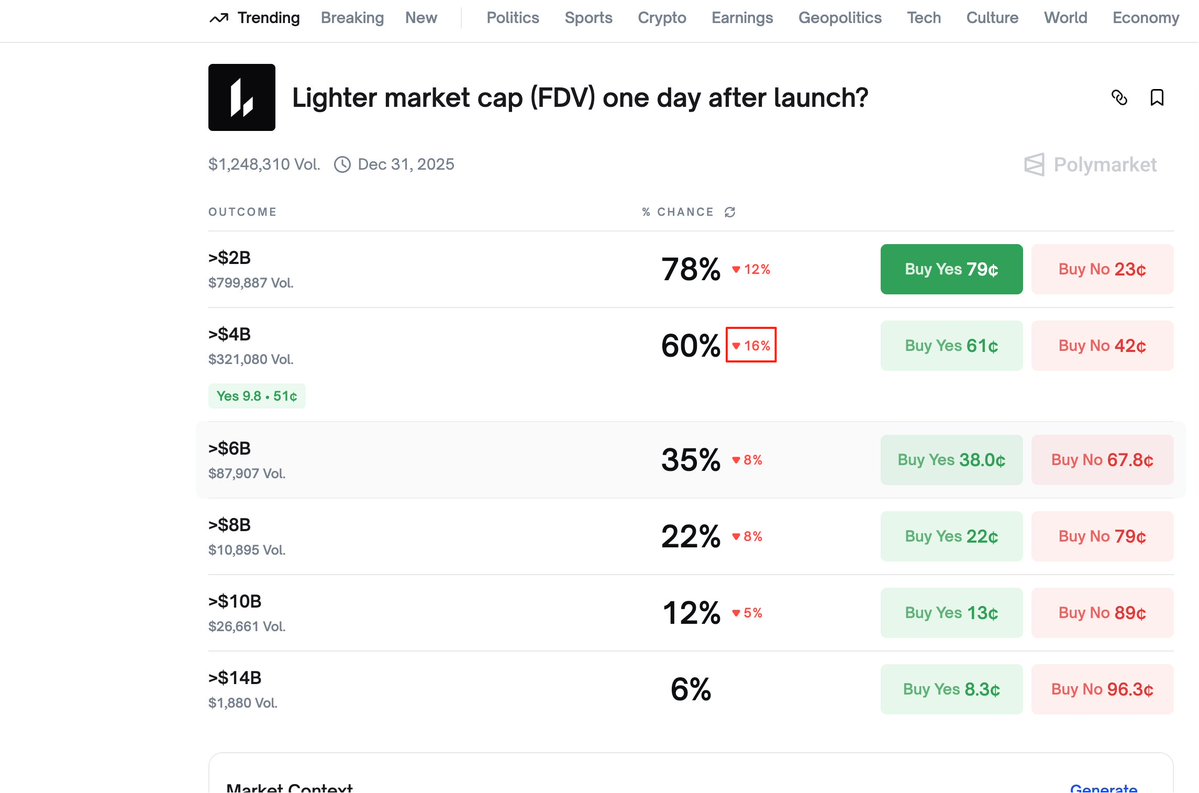
Task: Click Generate in Market Context
Action: [1103, 788]
